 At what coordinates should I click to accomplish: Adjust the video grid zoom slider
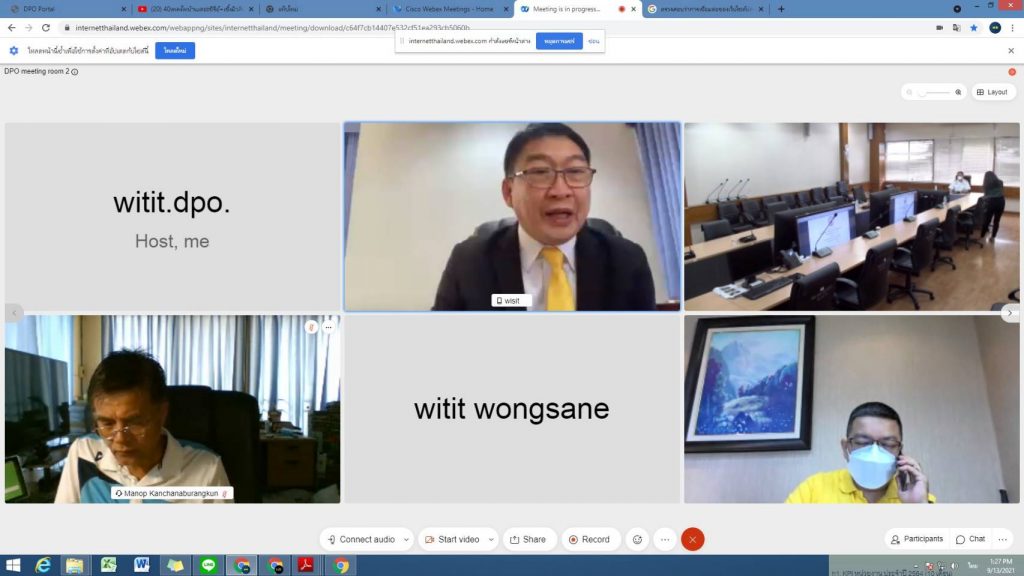pyautogui.click(x=934, y=92)
